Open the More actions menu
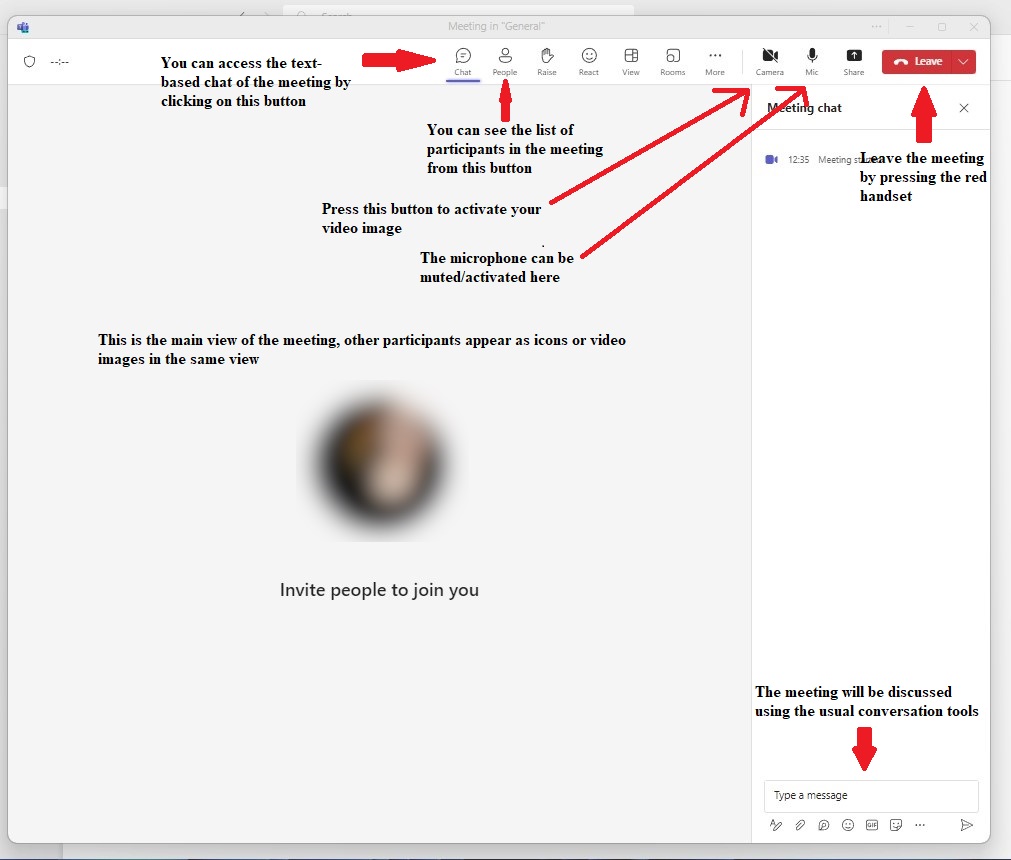 (714, 60)
